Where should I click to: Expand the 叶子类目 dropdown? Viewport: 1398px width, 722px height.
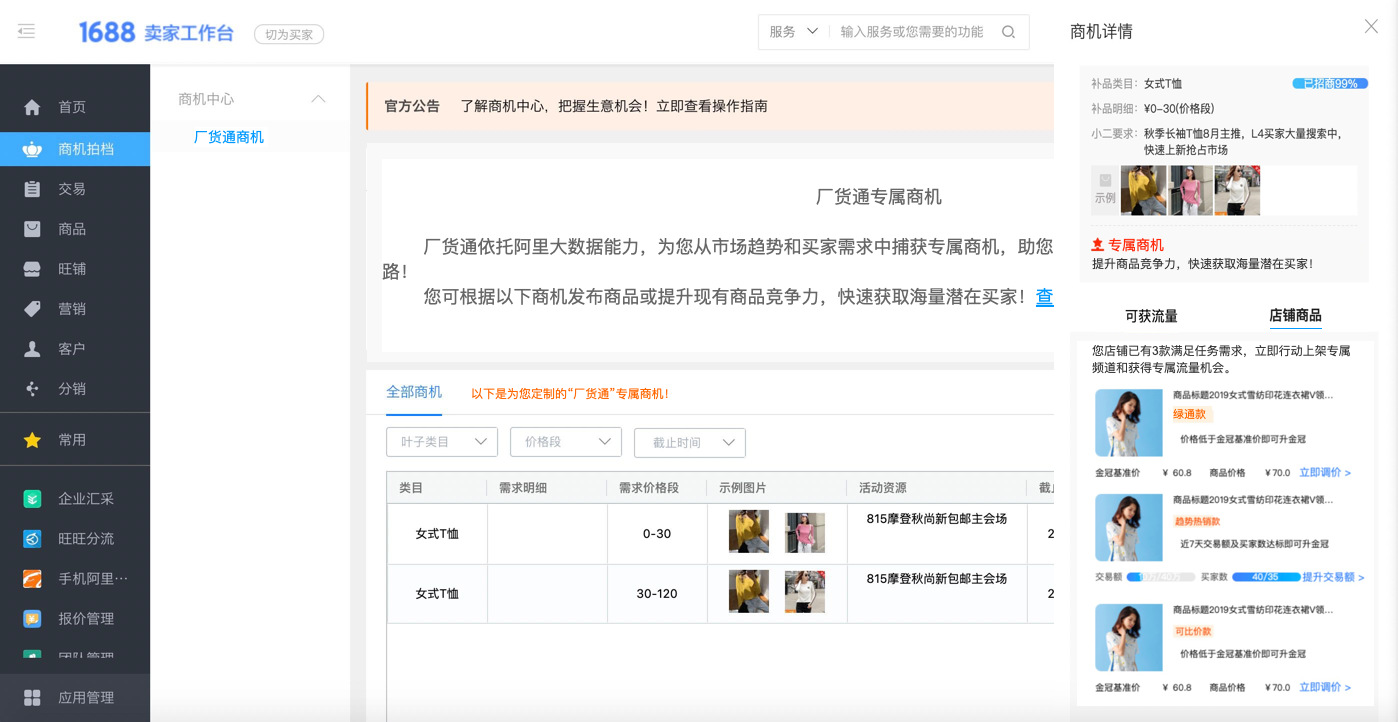(442, 442)
